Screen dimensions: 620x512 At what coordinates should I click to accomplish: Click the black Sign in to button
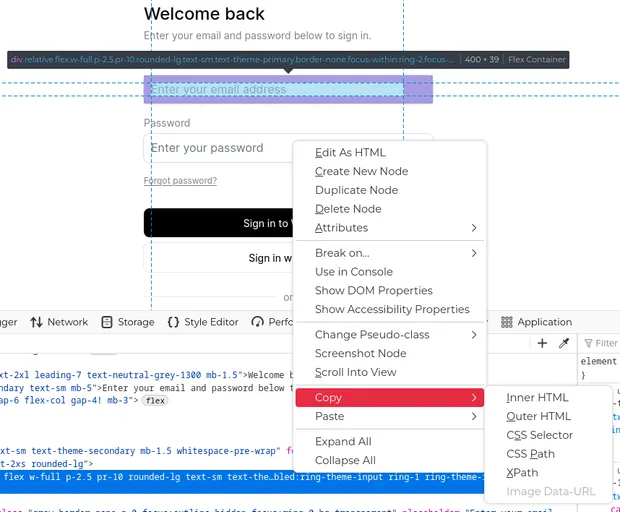click(x=218, y=223)
